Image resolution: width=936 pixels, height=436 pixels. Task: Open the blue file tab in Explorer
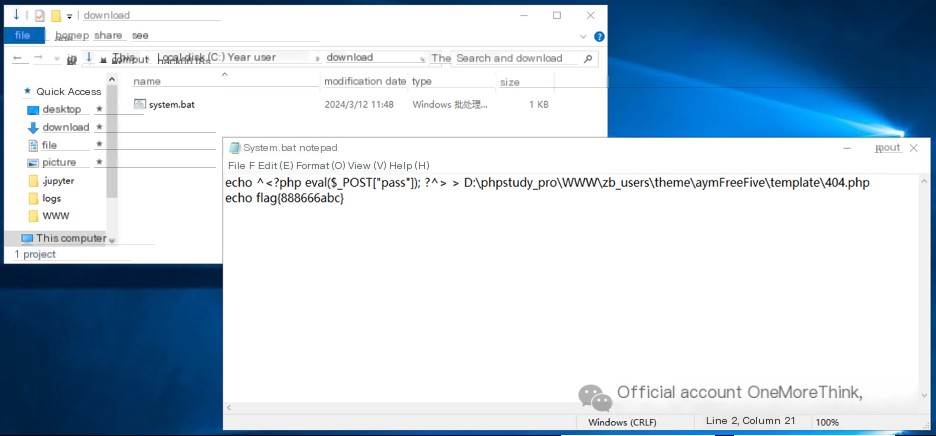(x=24, y=35)
